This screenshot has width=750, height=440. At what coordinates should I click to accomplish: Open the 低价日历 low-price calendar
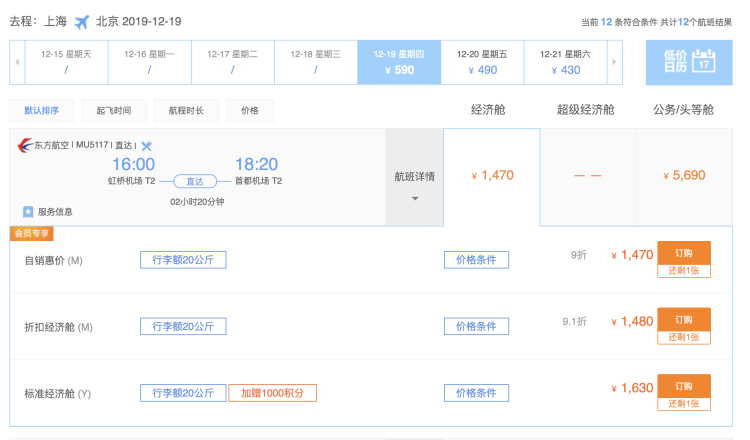[x=688, y=62]
